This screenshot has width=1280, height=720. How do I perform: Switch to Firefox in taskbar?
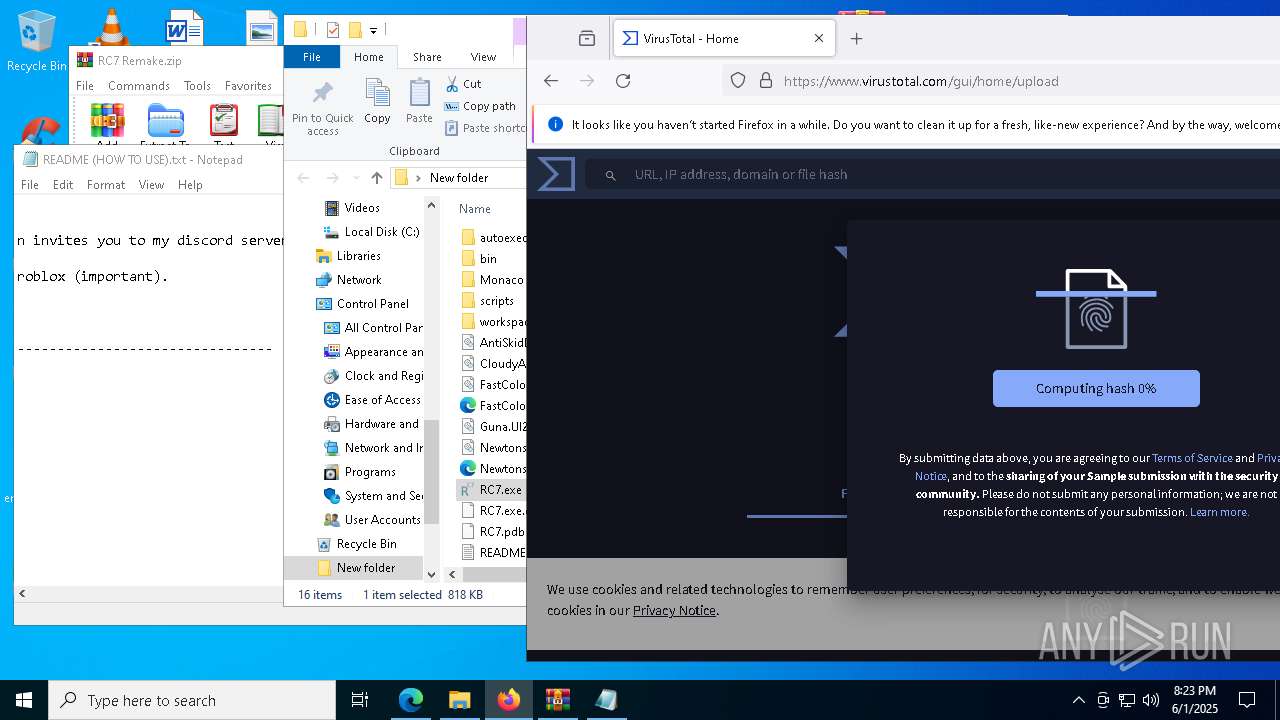(x=509, y=700)
